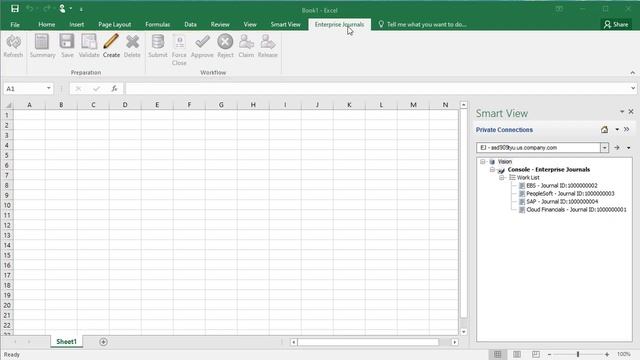The height and width of the screenshot is (360, 640).
Task: Click the Refresh ribbon icon
Action: click(13, 42)
